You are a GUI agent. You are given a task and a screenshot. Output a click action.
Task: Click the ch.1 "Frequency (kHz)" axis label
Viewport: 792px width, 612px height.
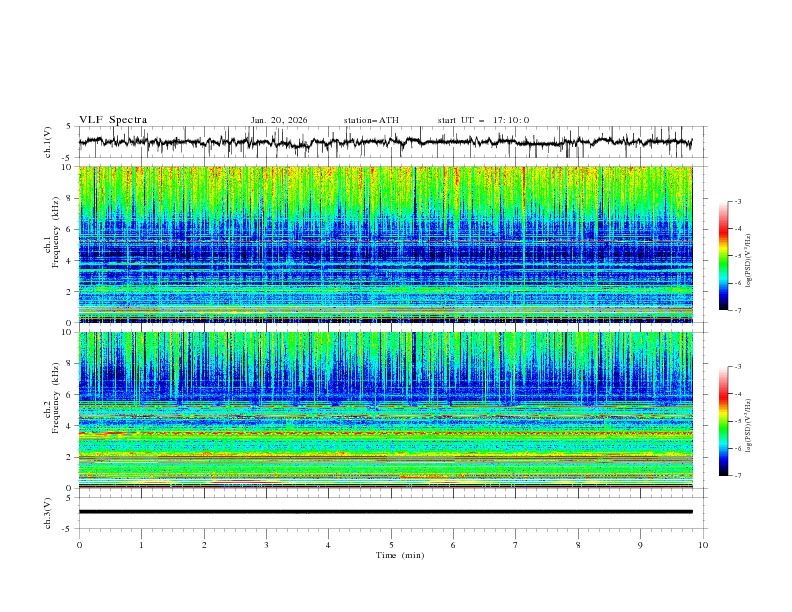click(56, 232)
